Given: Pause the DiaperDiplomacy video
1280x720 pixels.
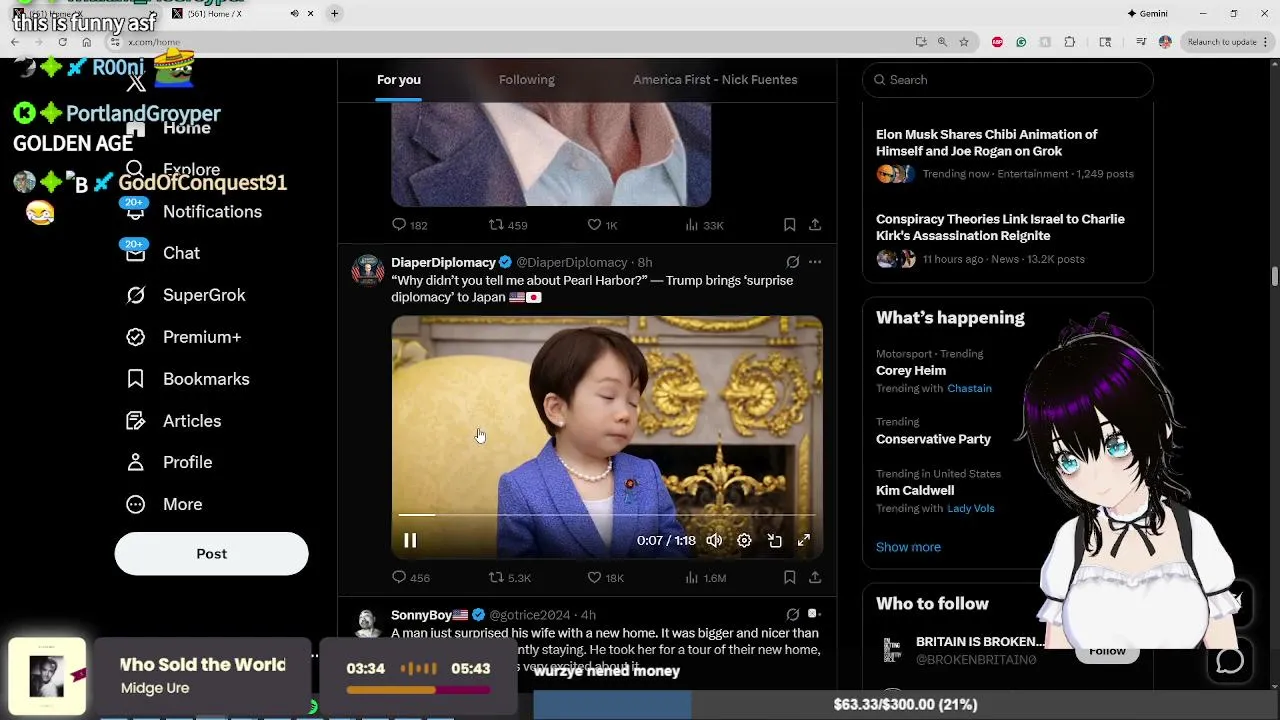Looking at the screenshot, I should click(410, 540).
